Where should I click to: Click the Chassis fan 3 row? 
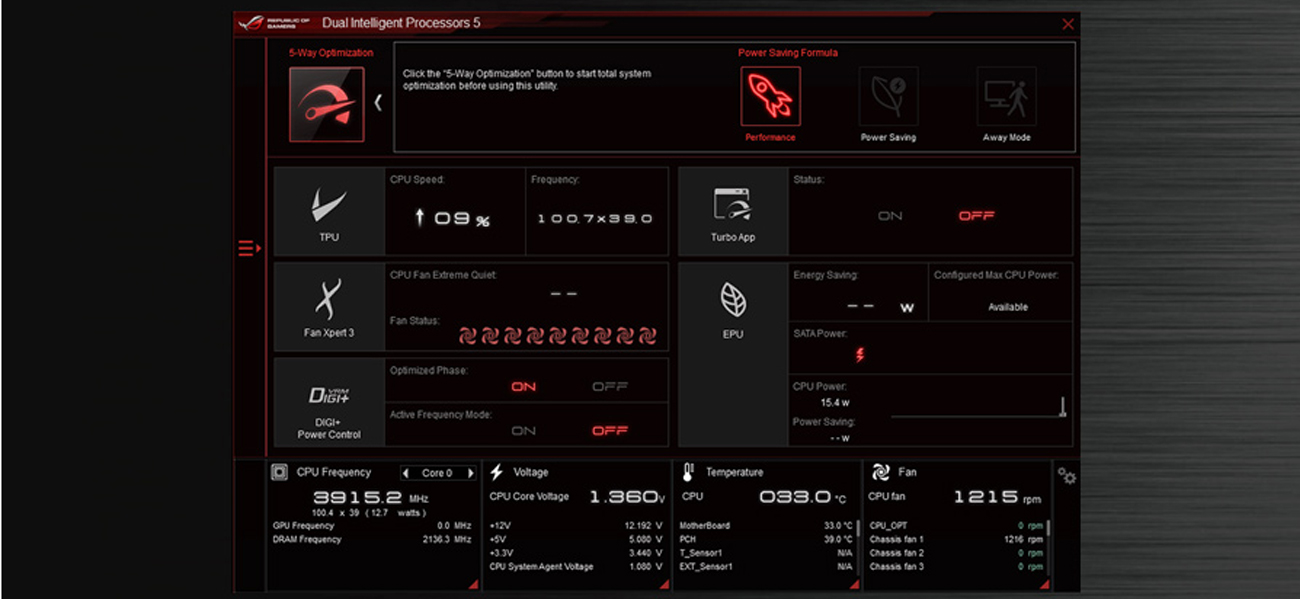tap(956, 567)
